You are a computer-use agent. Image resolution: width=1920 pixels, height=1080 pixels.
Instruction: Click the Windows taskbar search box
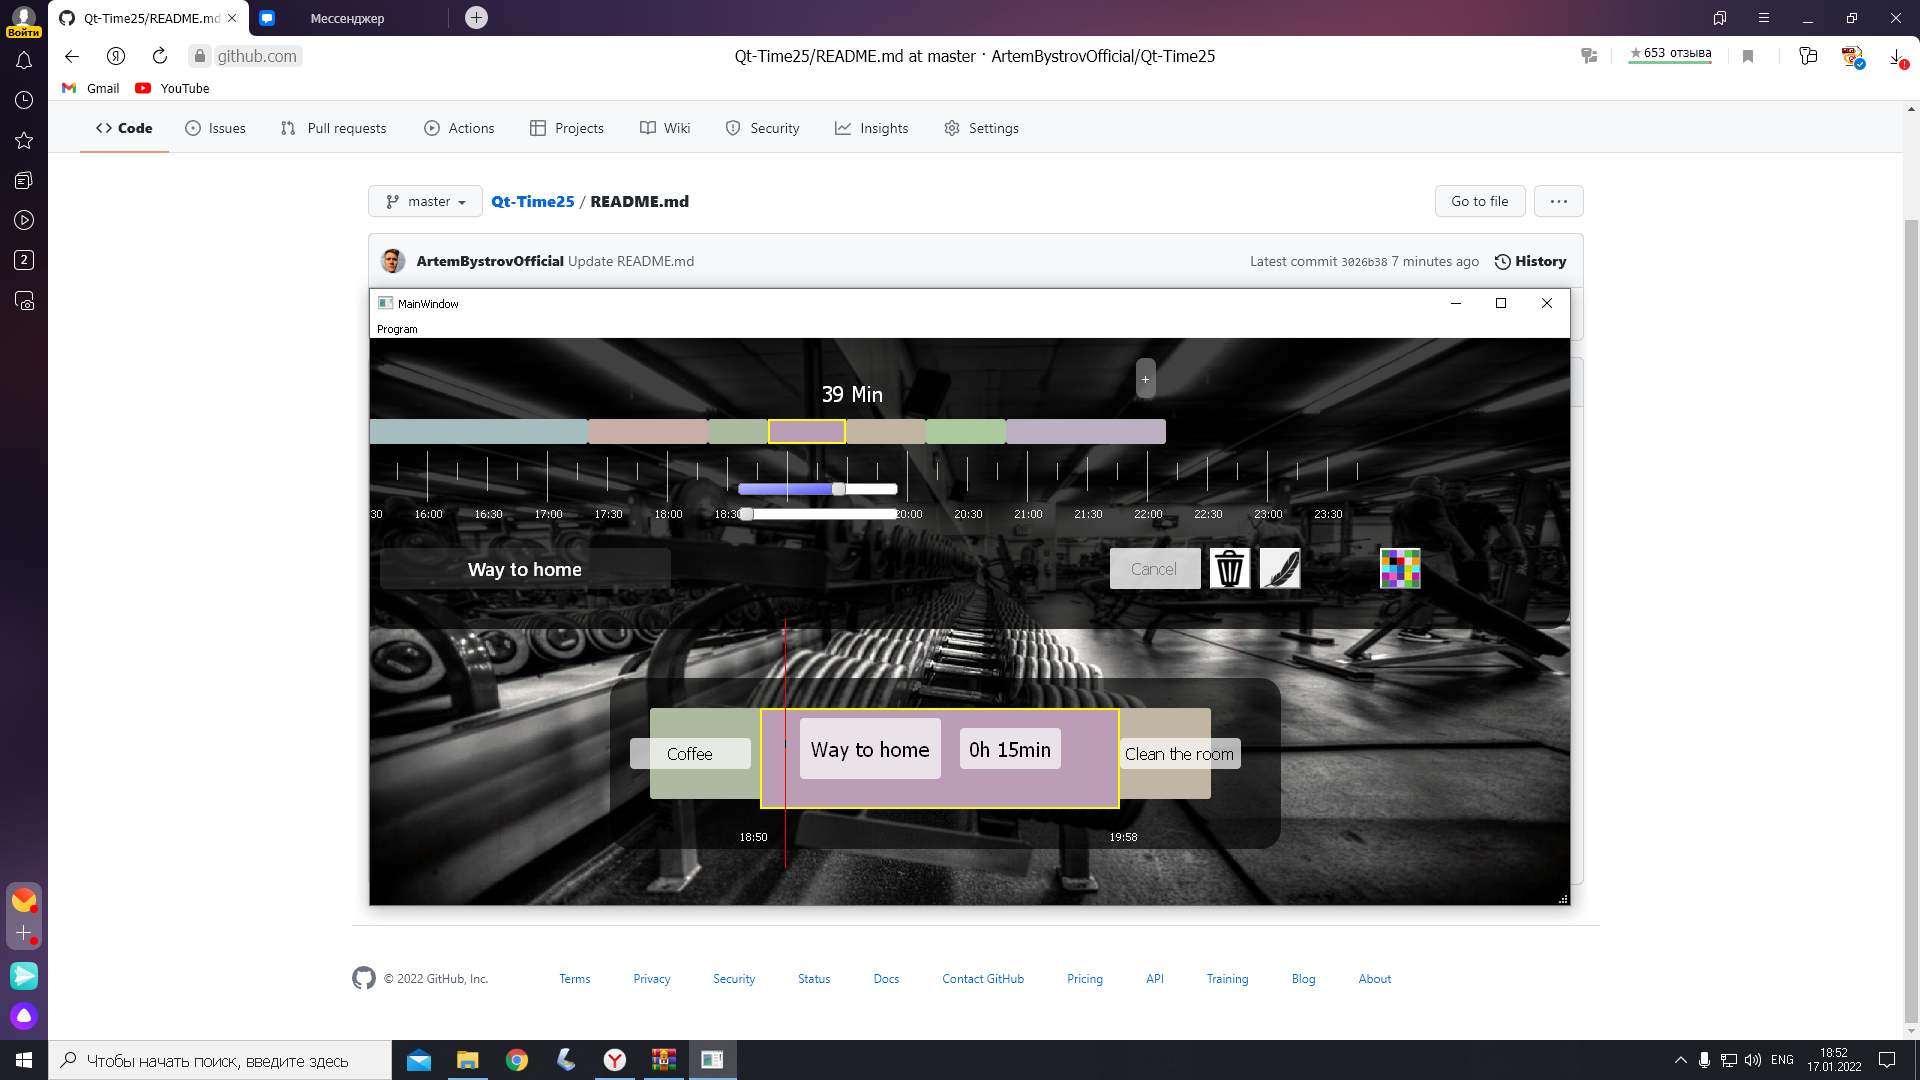click(x=220, y=1060)
